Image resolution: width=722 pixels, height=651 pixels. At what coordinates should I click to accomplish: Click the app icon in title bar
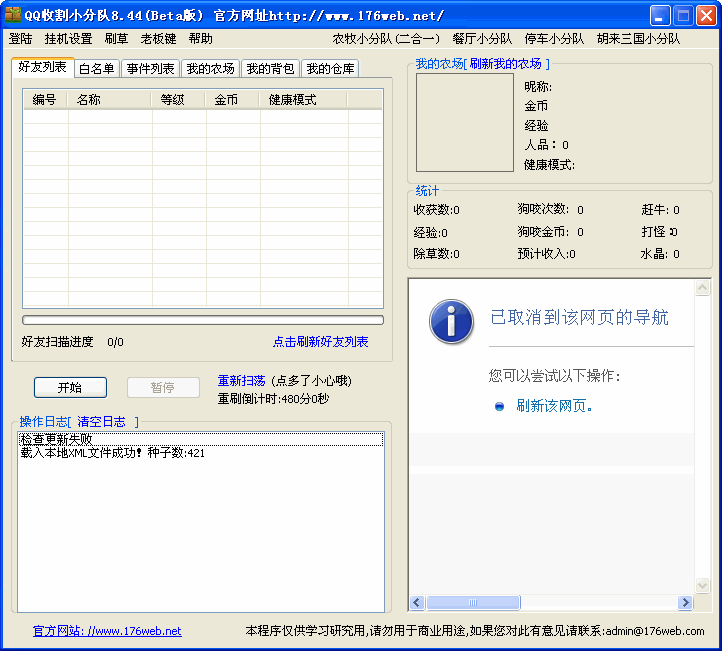pos(13,15)
